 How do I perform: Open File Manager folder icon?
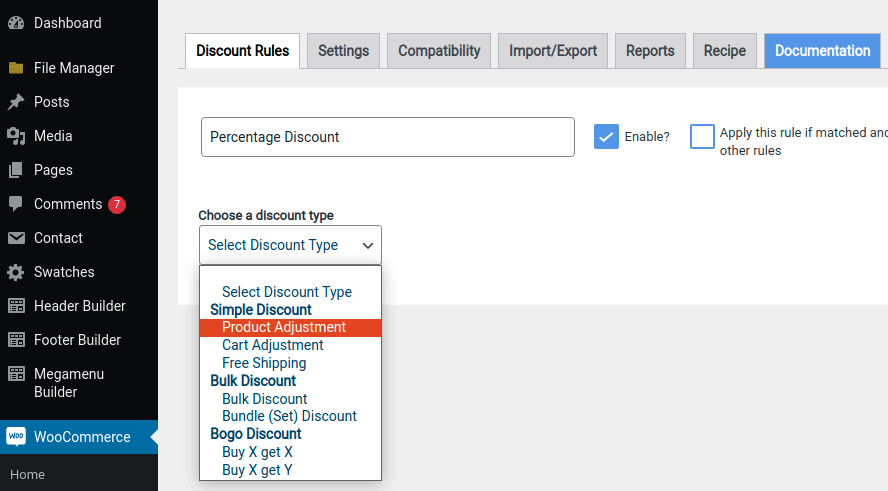16,68
